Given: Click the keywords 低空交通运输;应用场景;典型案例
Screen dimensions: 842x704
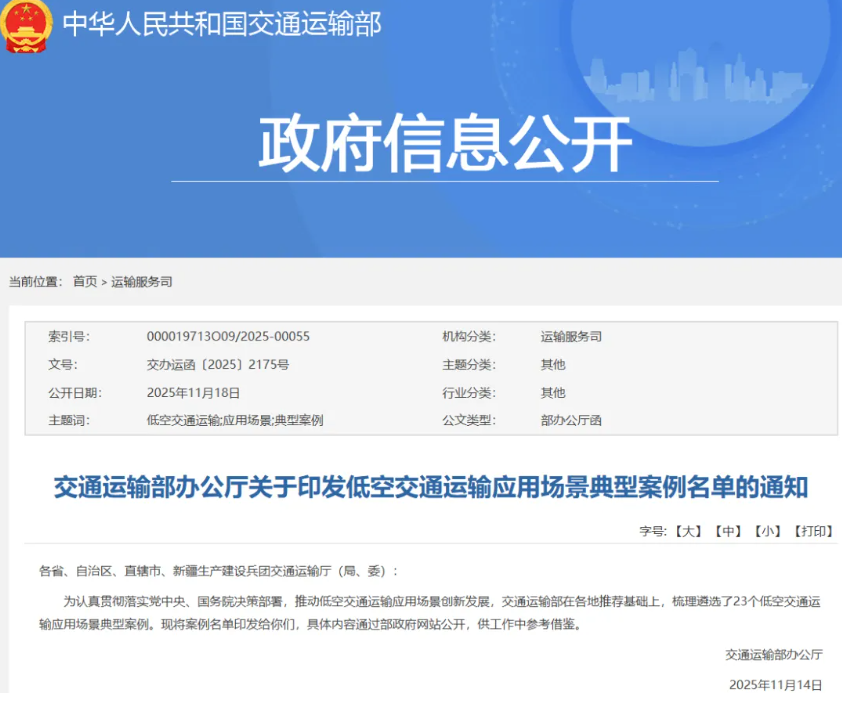Looking at the screenshot, I should [235, 420].
